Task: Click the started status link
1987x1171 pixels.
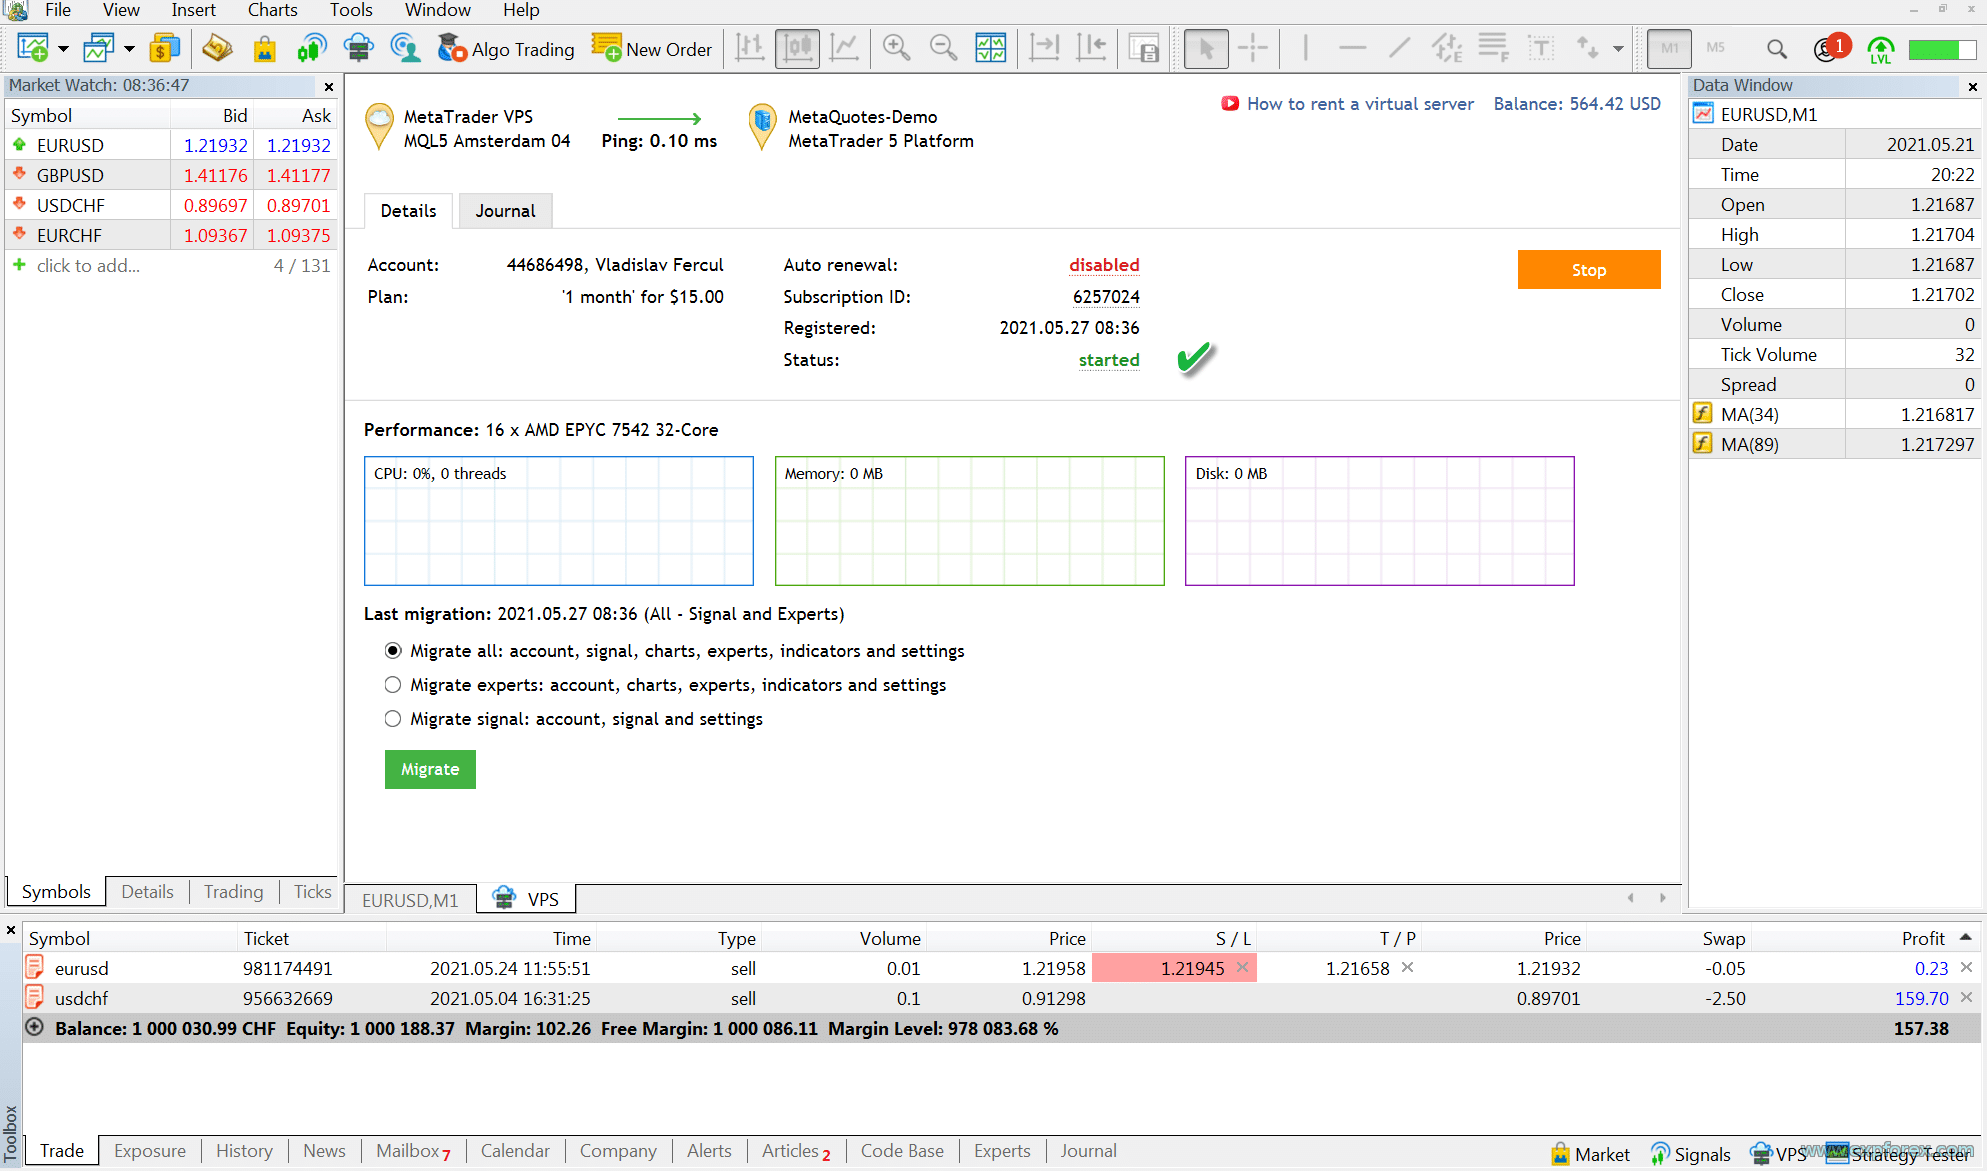Action: 1109,360
